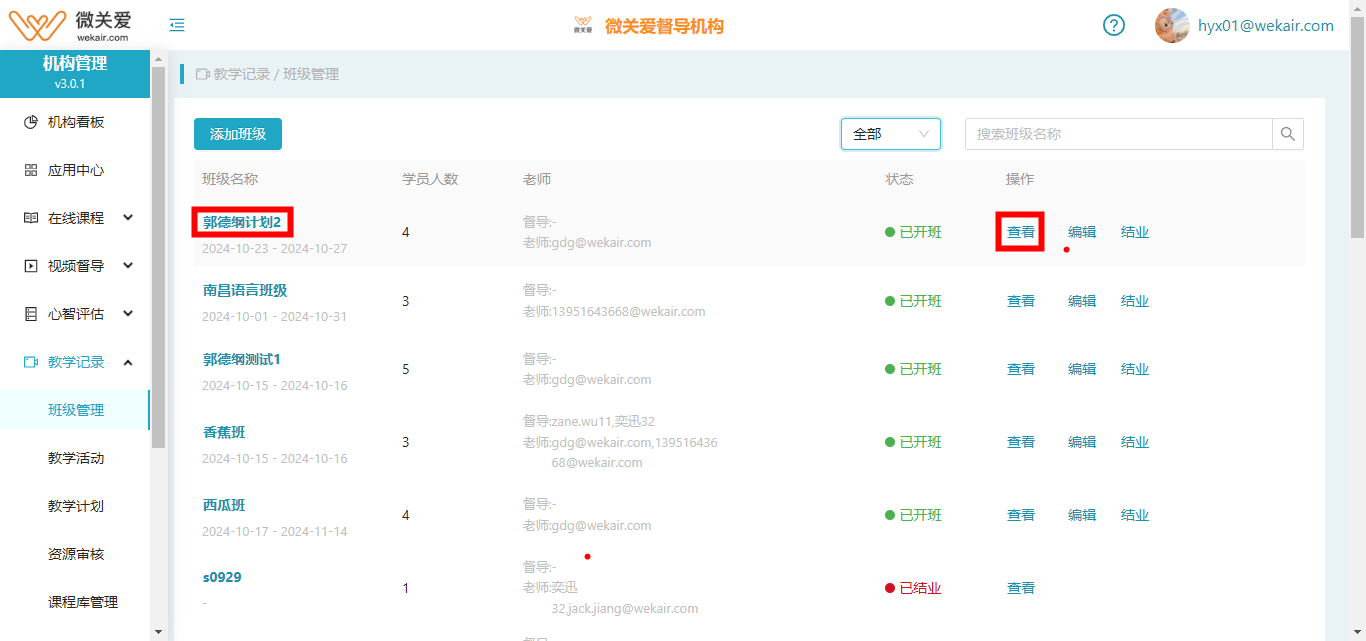Click the 已结业 status for s0929
The width and height of the screenshot is (1366, 641).
pos(913,588)
